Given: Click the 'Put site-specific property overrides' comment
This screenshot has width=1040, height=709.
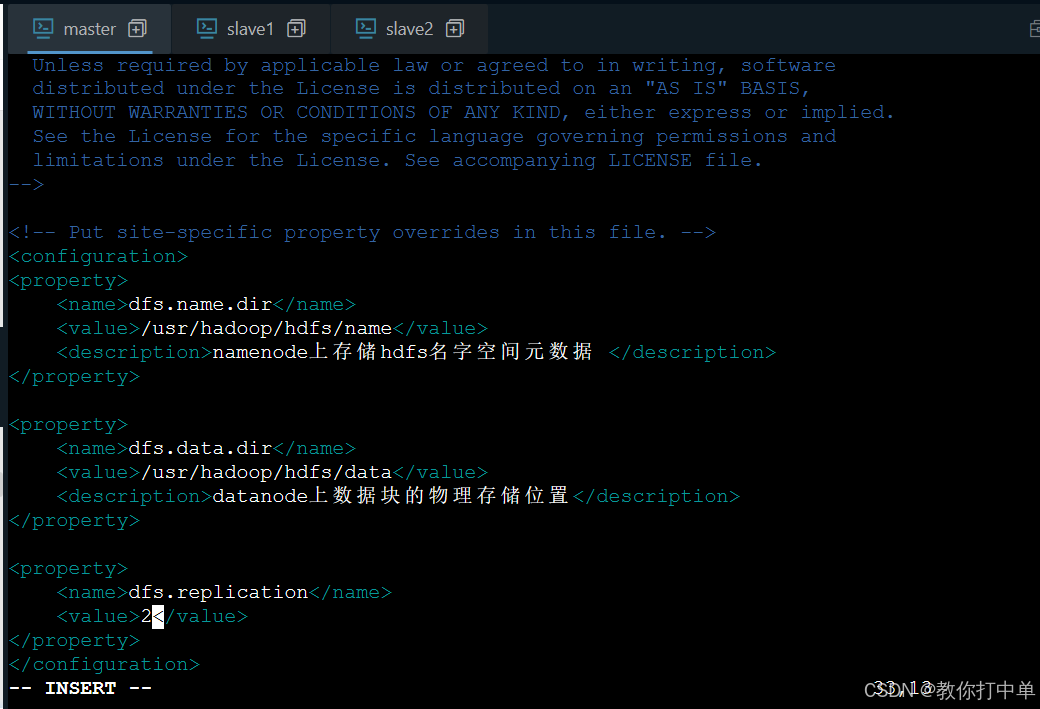Looking at the screenshot, I should (363, 233).
